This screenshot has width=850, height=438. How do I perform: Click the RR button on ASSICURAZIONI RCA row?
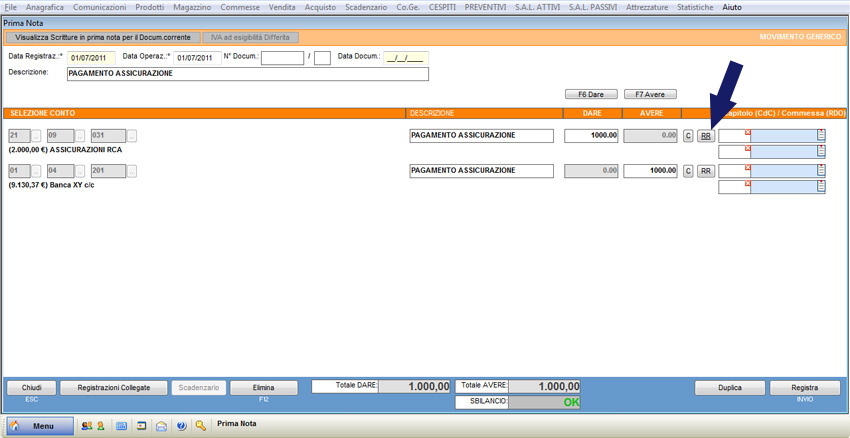point(706,136)
